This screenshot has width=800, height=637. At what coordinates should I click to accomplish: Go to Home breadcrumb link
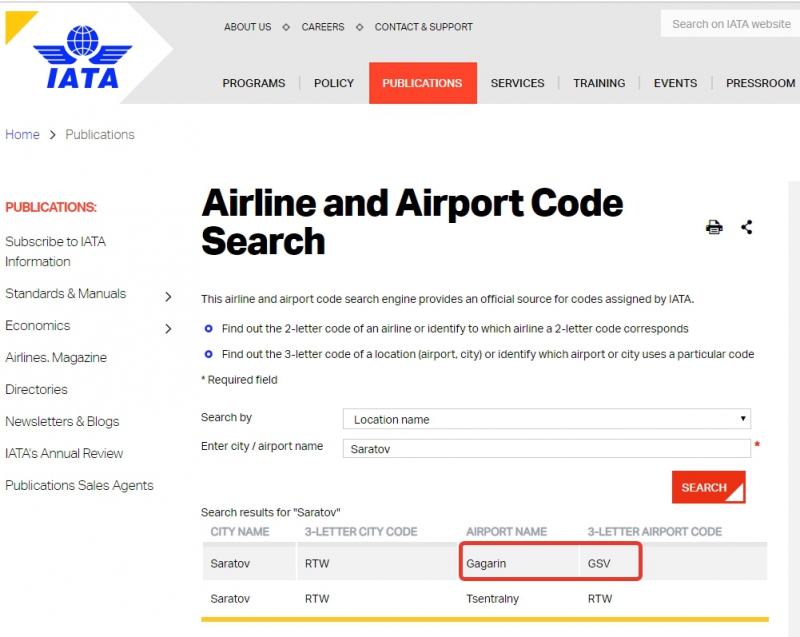22,134
